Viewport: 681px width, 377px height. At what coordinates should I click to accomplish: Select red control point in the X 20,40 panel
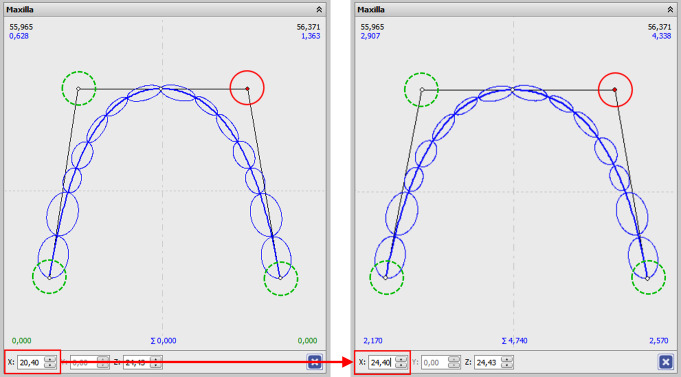coord(247,89)
